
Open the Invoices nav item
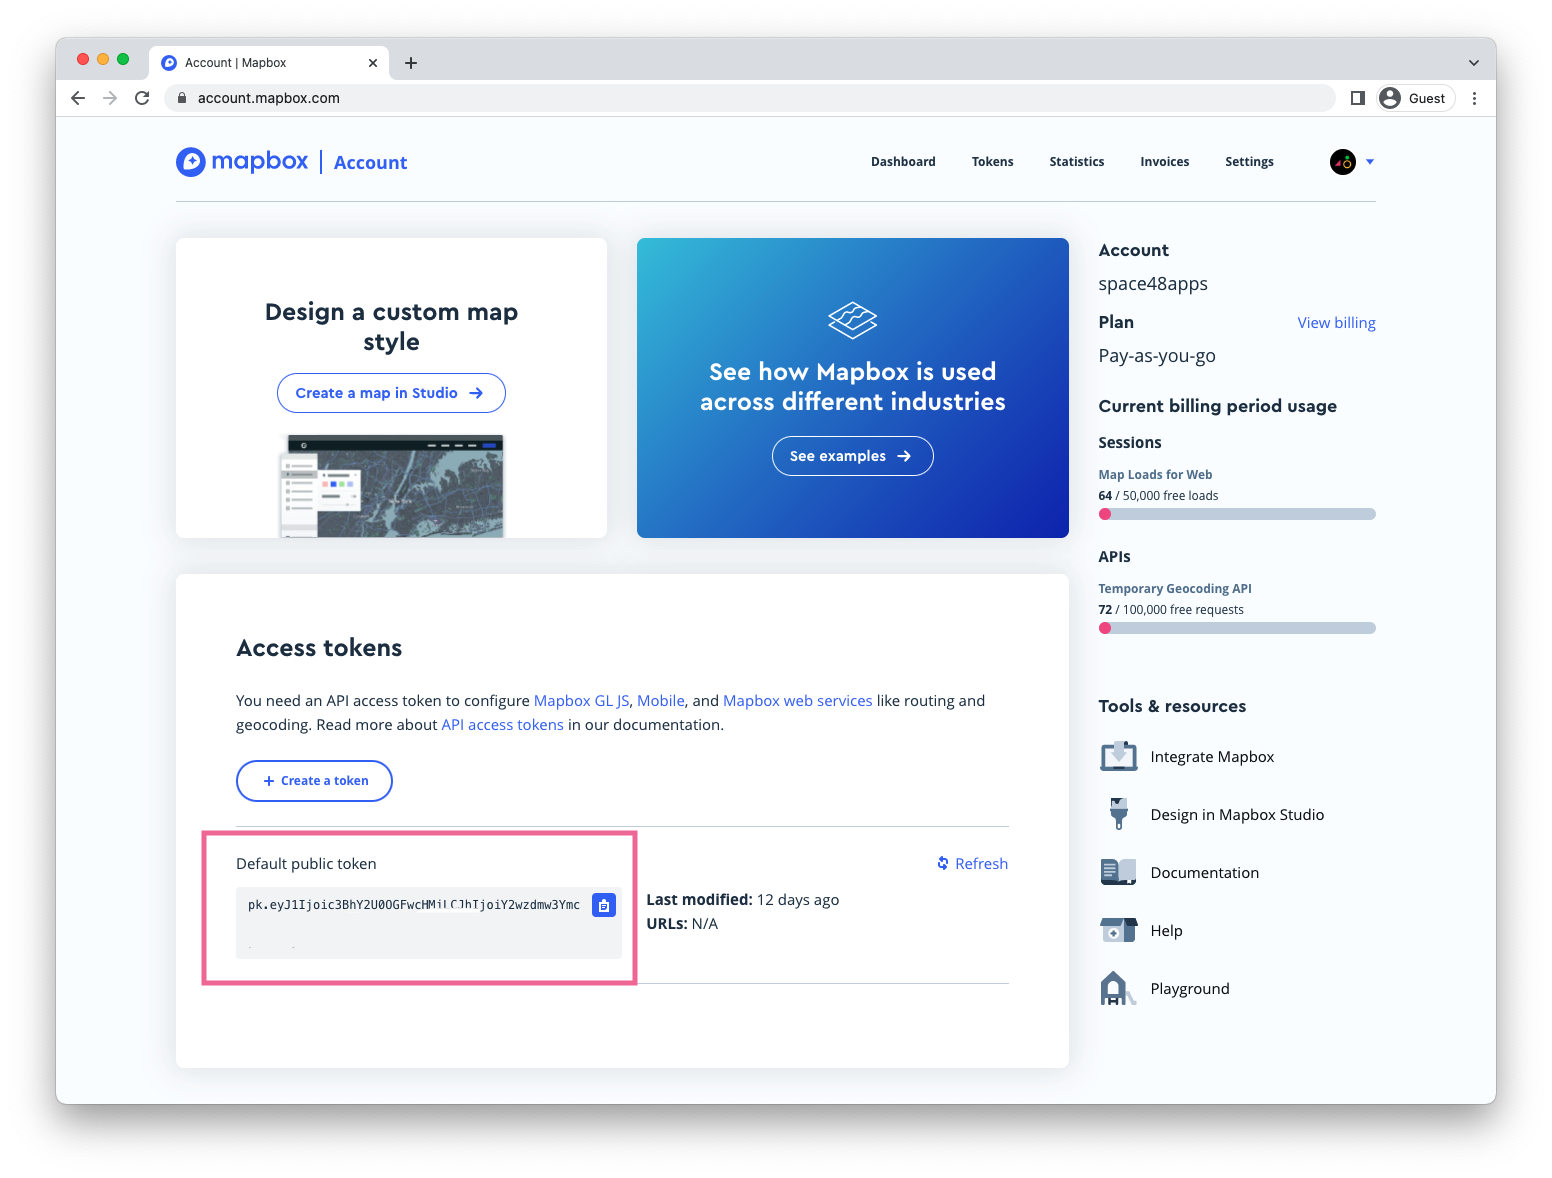pyautogui.click(x=1165, y=162)
